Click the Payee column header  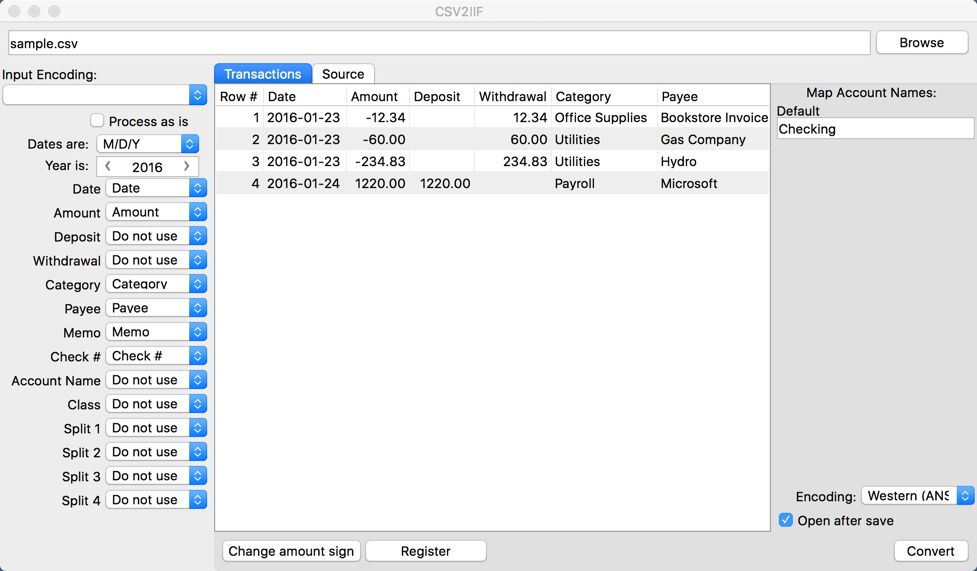713,96
